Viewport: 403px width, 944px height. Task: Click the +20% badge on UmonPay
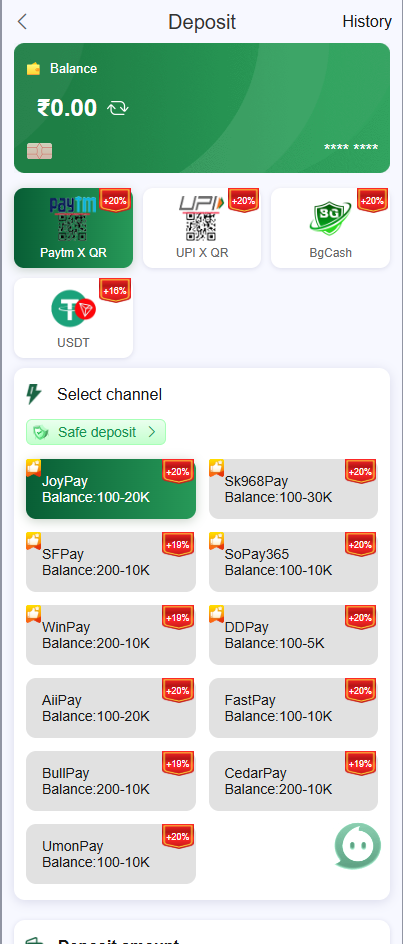tap(178, 836)
